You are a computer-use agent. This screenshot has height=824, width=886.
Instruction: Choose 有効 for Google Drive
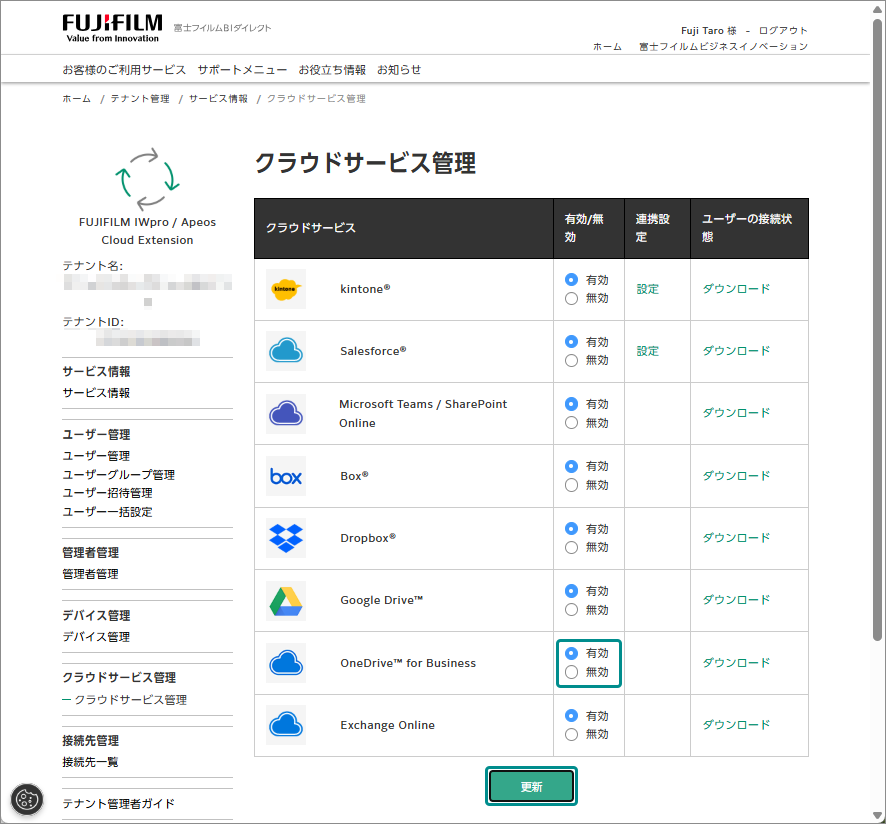pyautogui.click(x=571, y=591)
